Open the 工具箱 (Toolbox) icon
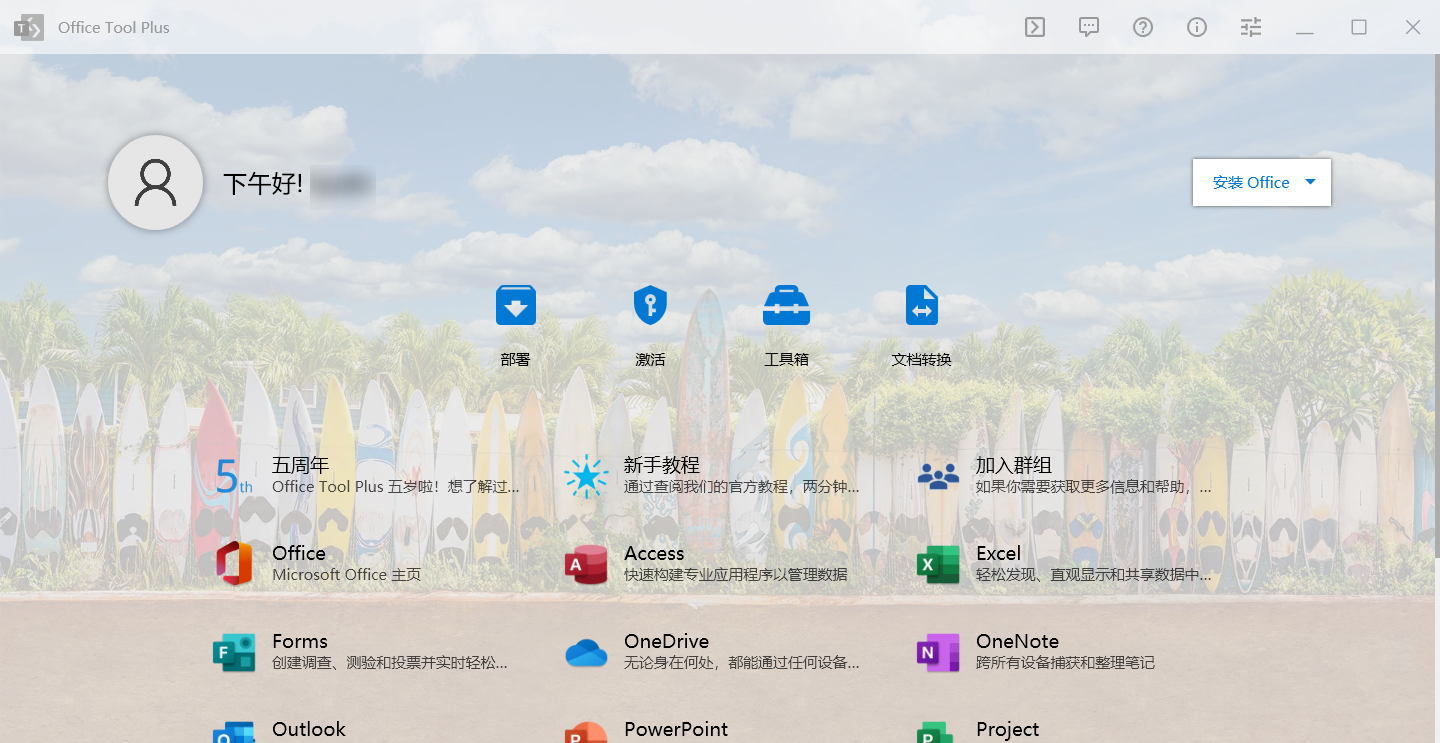The width and height of the screenshot is (1440, 743). pos(786,305)
